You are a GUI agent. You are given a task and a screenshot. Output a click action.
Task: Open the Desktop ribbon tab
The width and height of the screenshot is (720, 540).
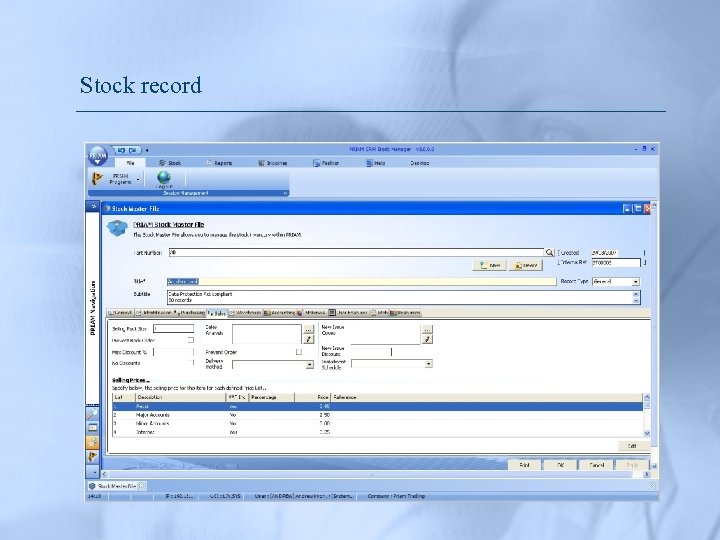(420, 163)
